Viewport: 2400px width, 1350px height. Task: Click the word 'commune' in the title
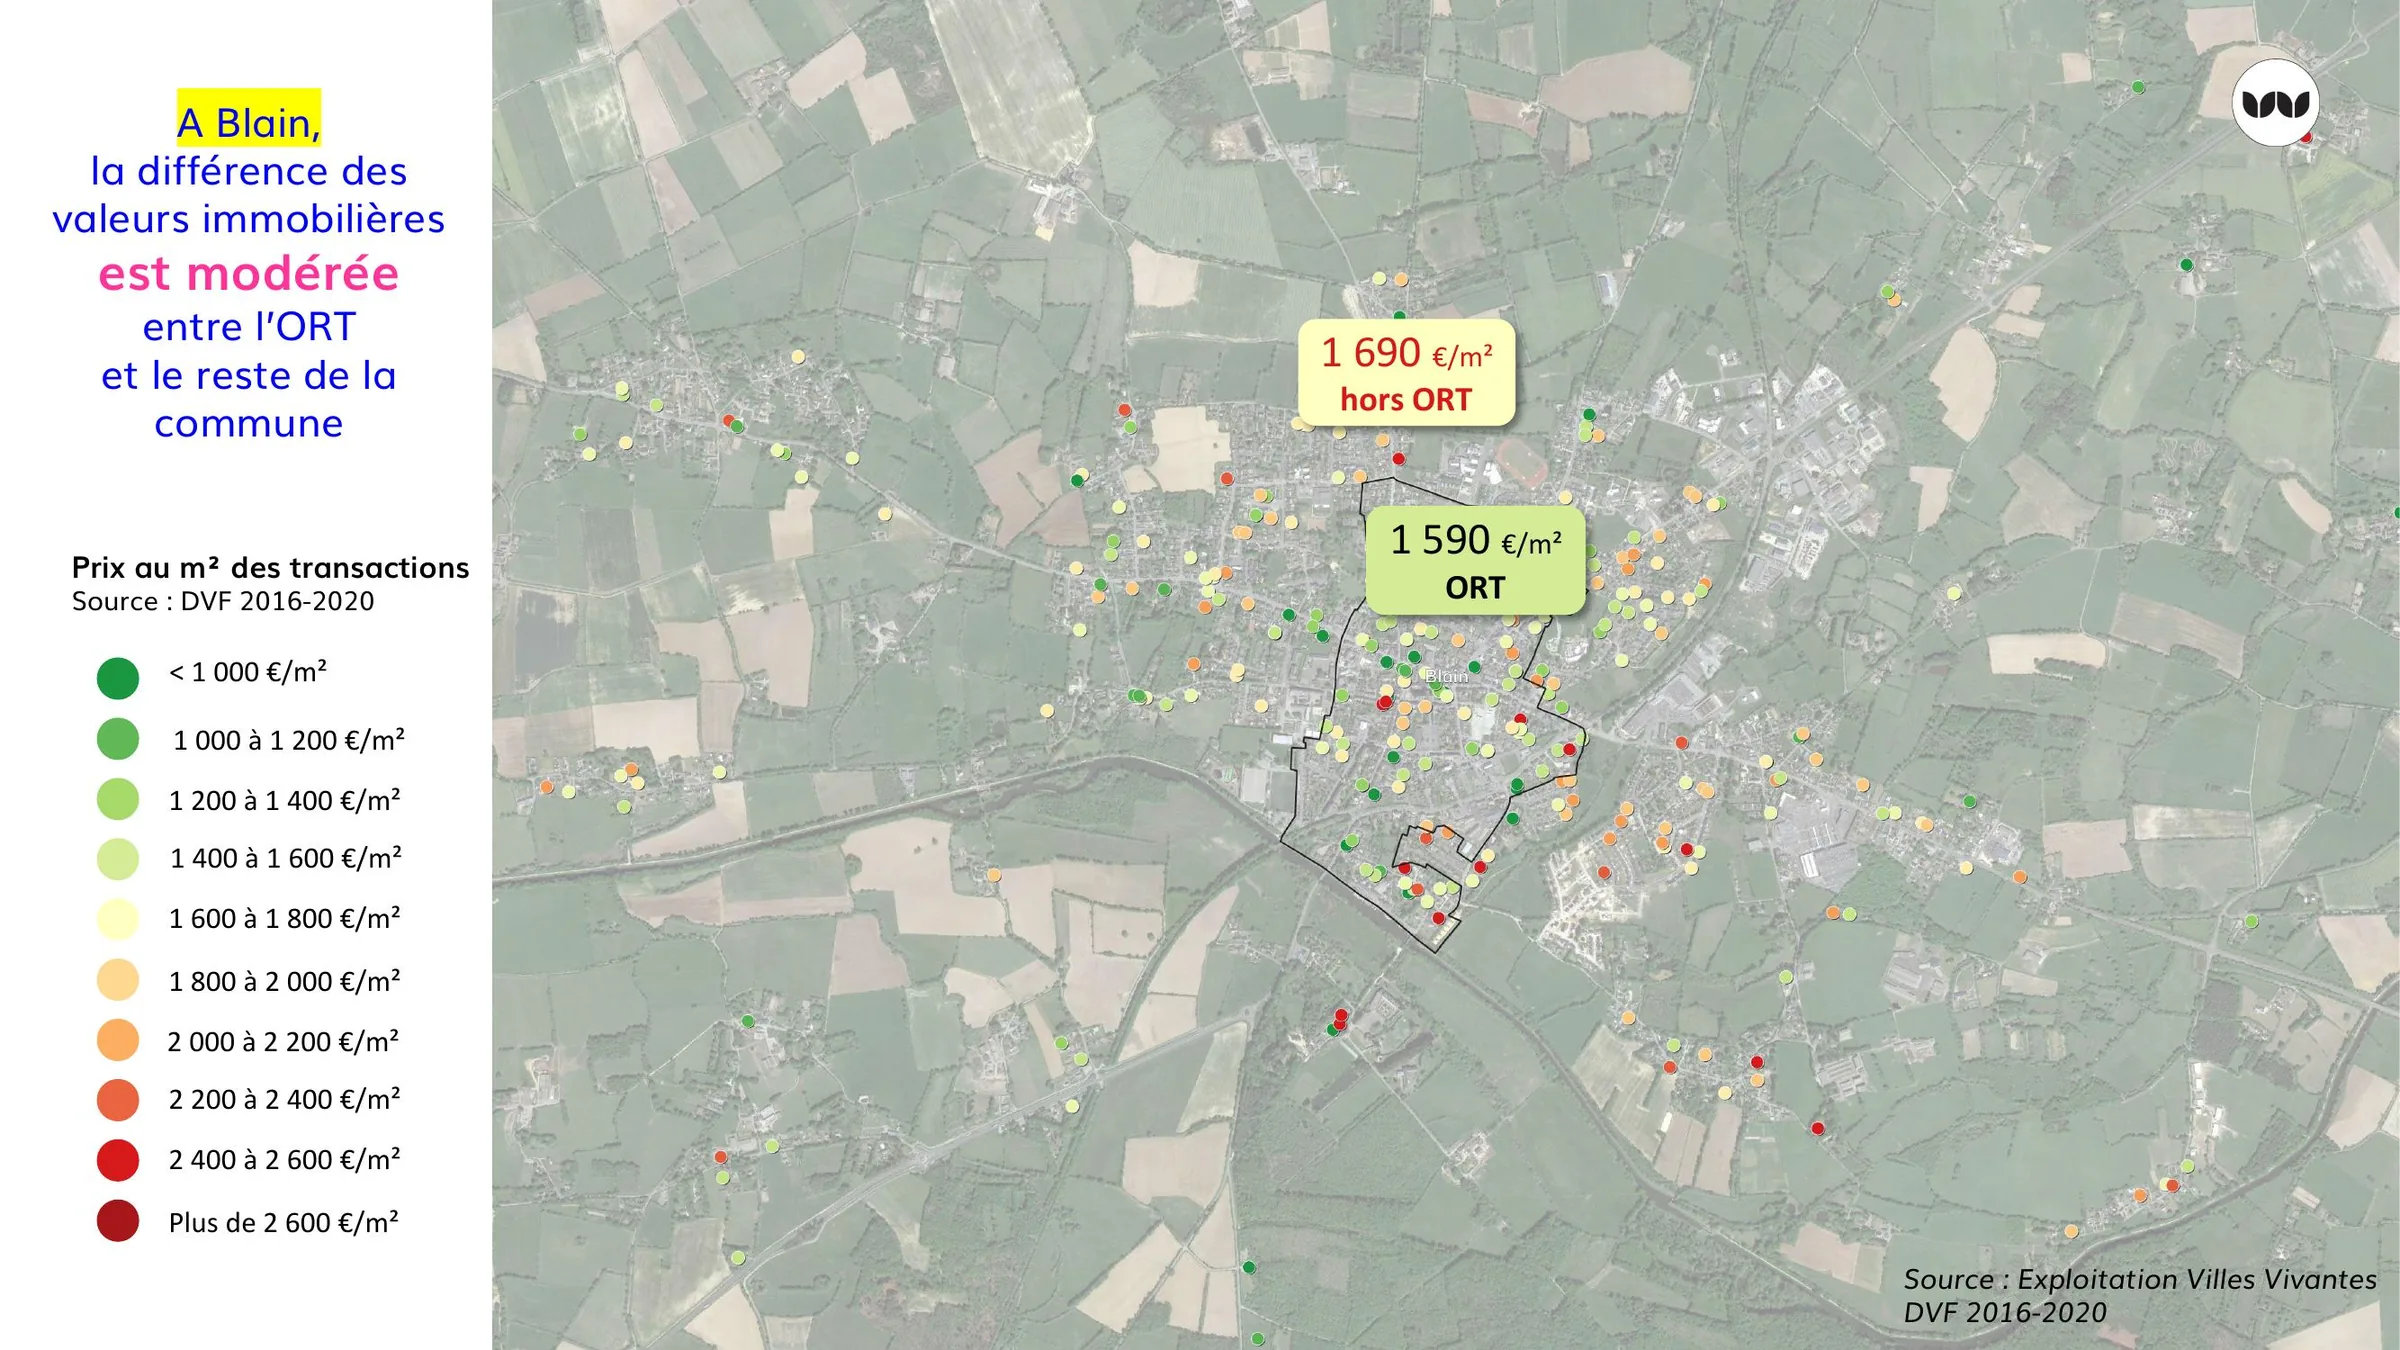249,424
